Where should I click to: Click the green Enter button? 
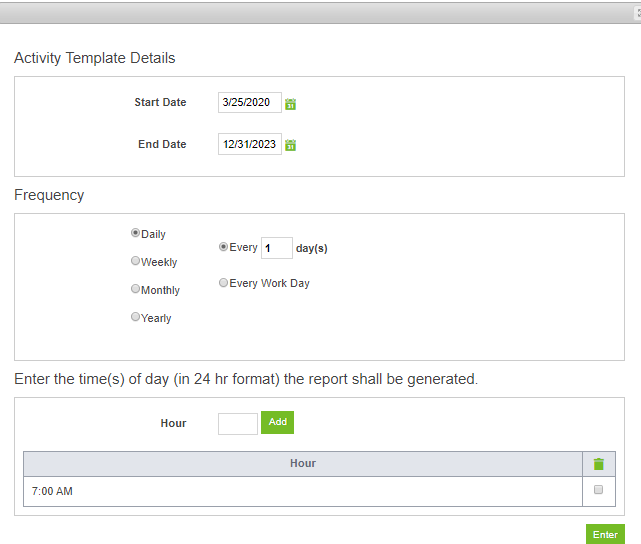coord(605,534)
